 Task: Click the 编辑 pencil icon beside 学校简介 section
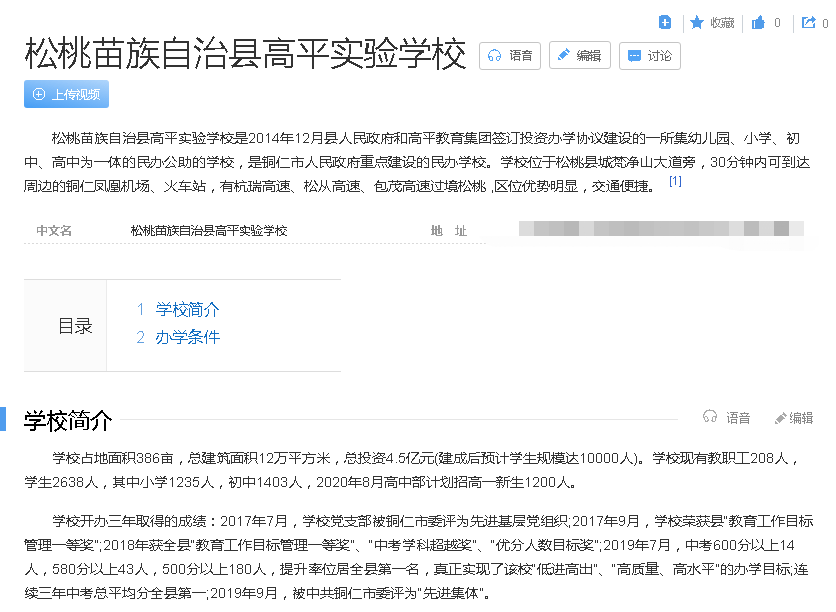click(x=783, y=417)
